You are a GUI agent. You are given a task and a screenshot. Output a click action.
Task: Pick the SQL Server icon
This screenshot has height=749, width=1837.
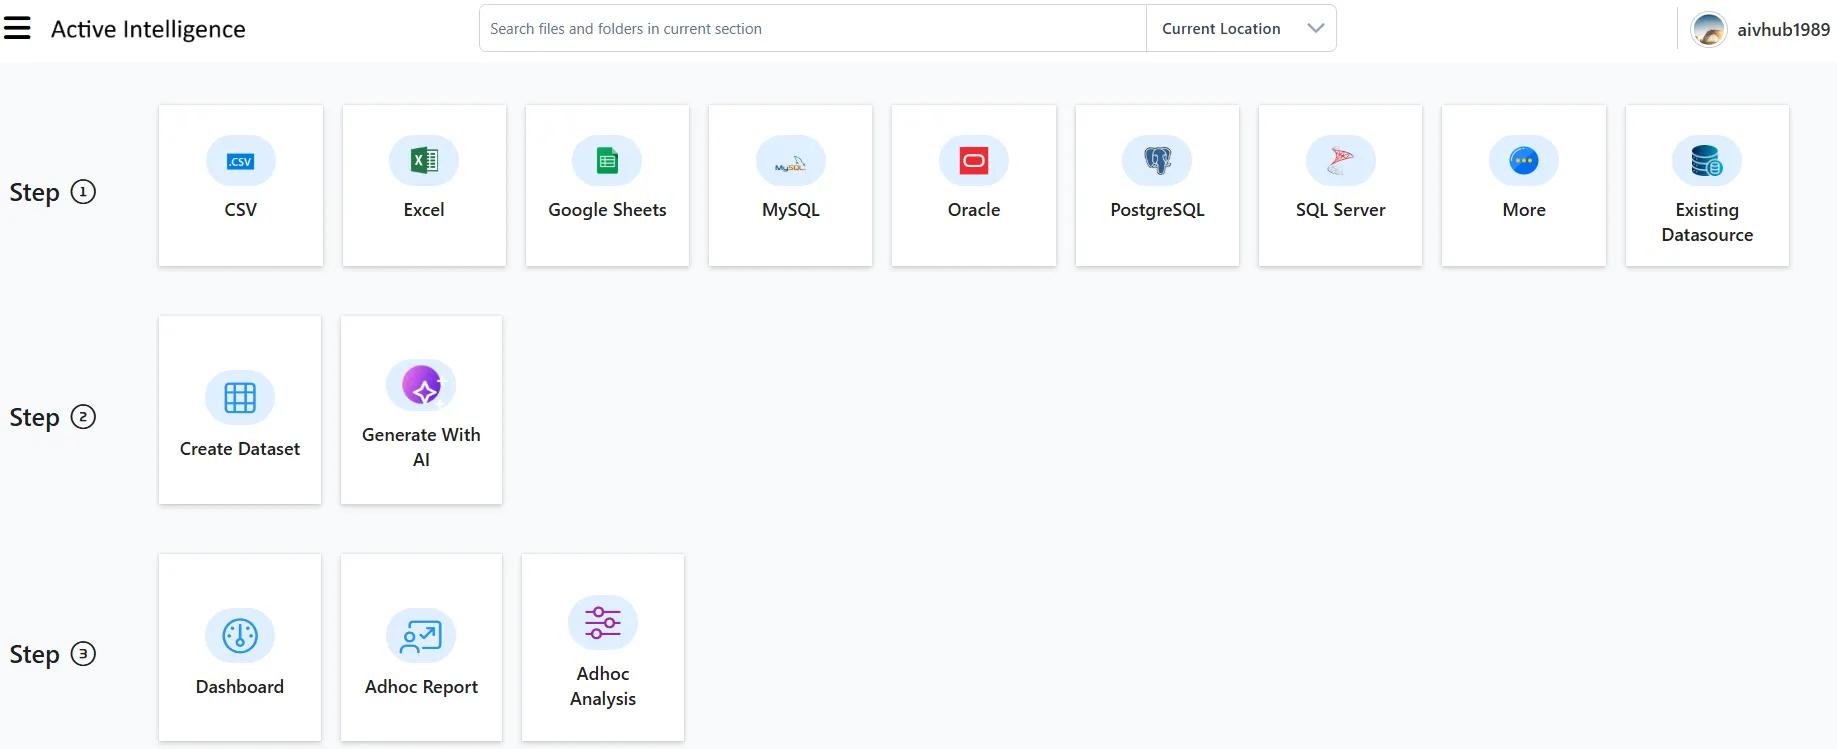tap(1341, 161)
